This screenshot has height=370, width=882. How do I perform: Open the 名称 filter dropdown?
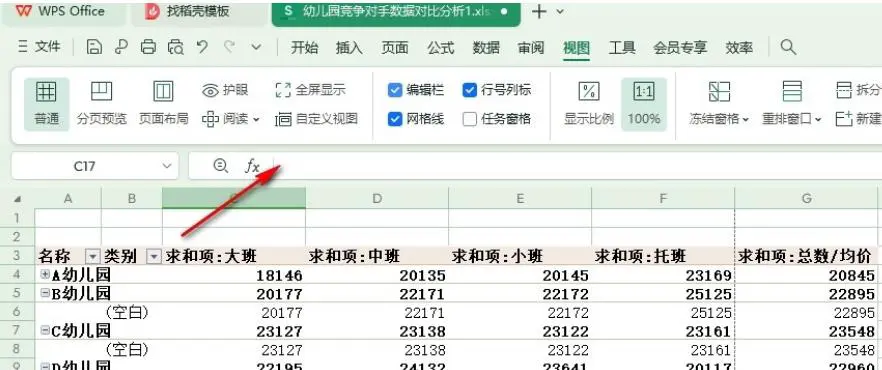click(x=92, y=256)
